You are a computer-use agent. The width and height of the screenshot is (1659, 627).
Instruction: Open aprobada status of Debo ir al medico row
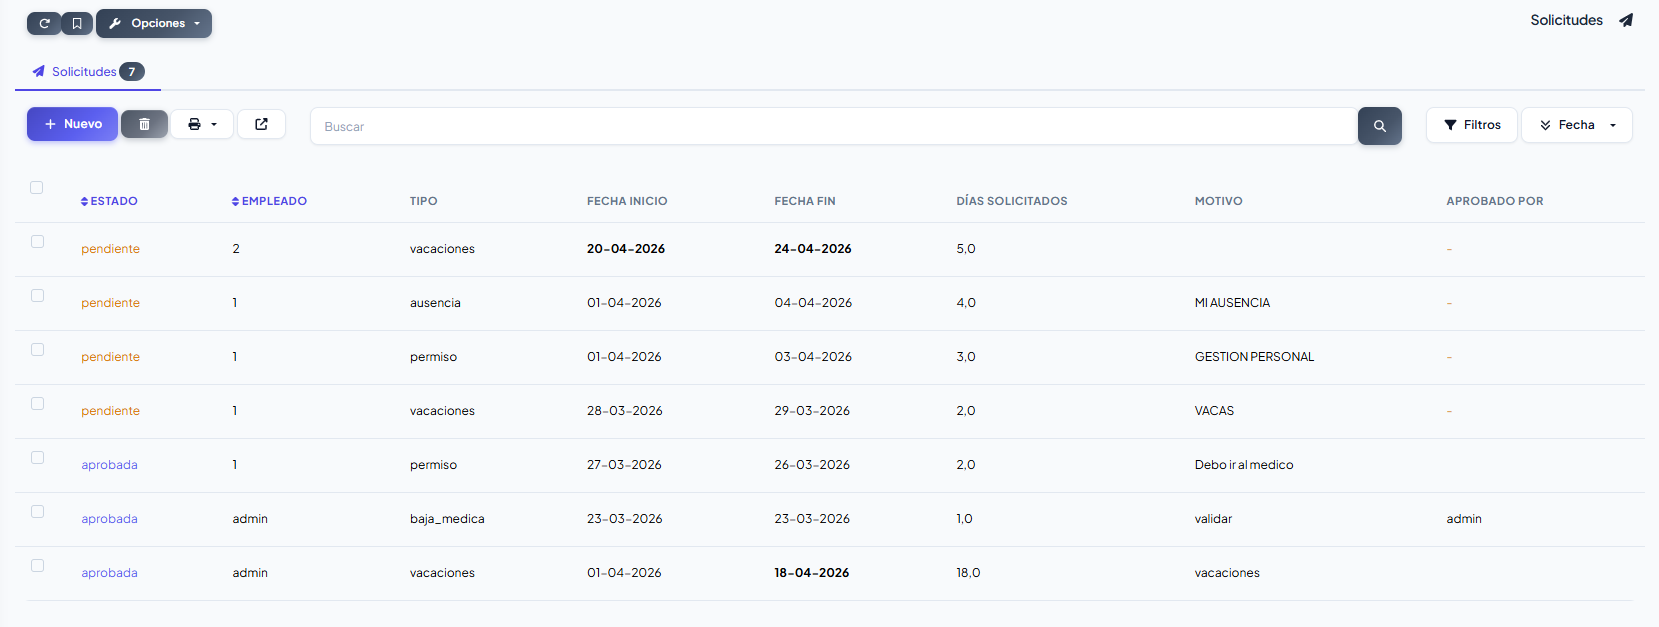pos(109,465)
